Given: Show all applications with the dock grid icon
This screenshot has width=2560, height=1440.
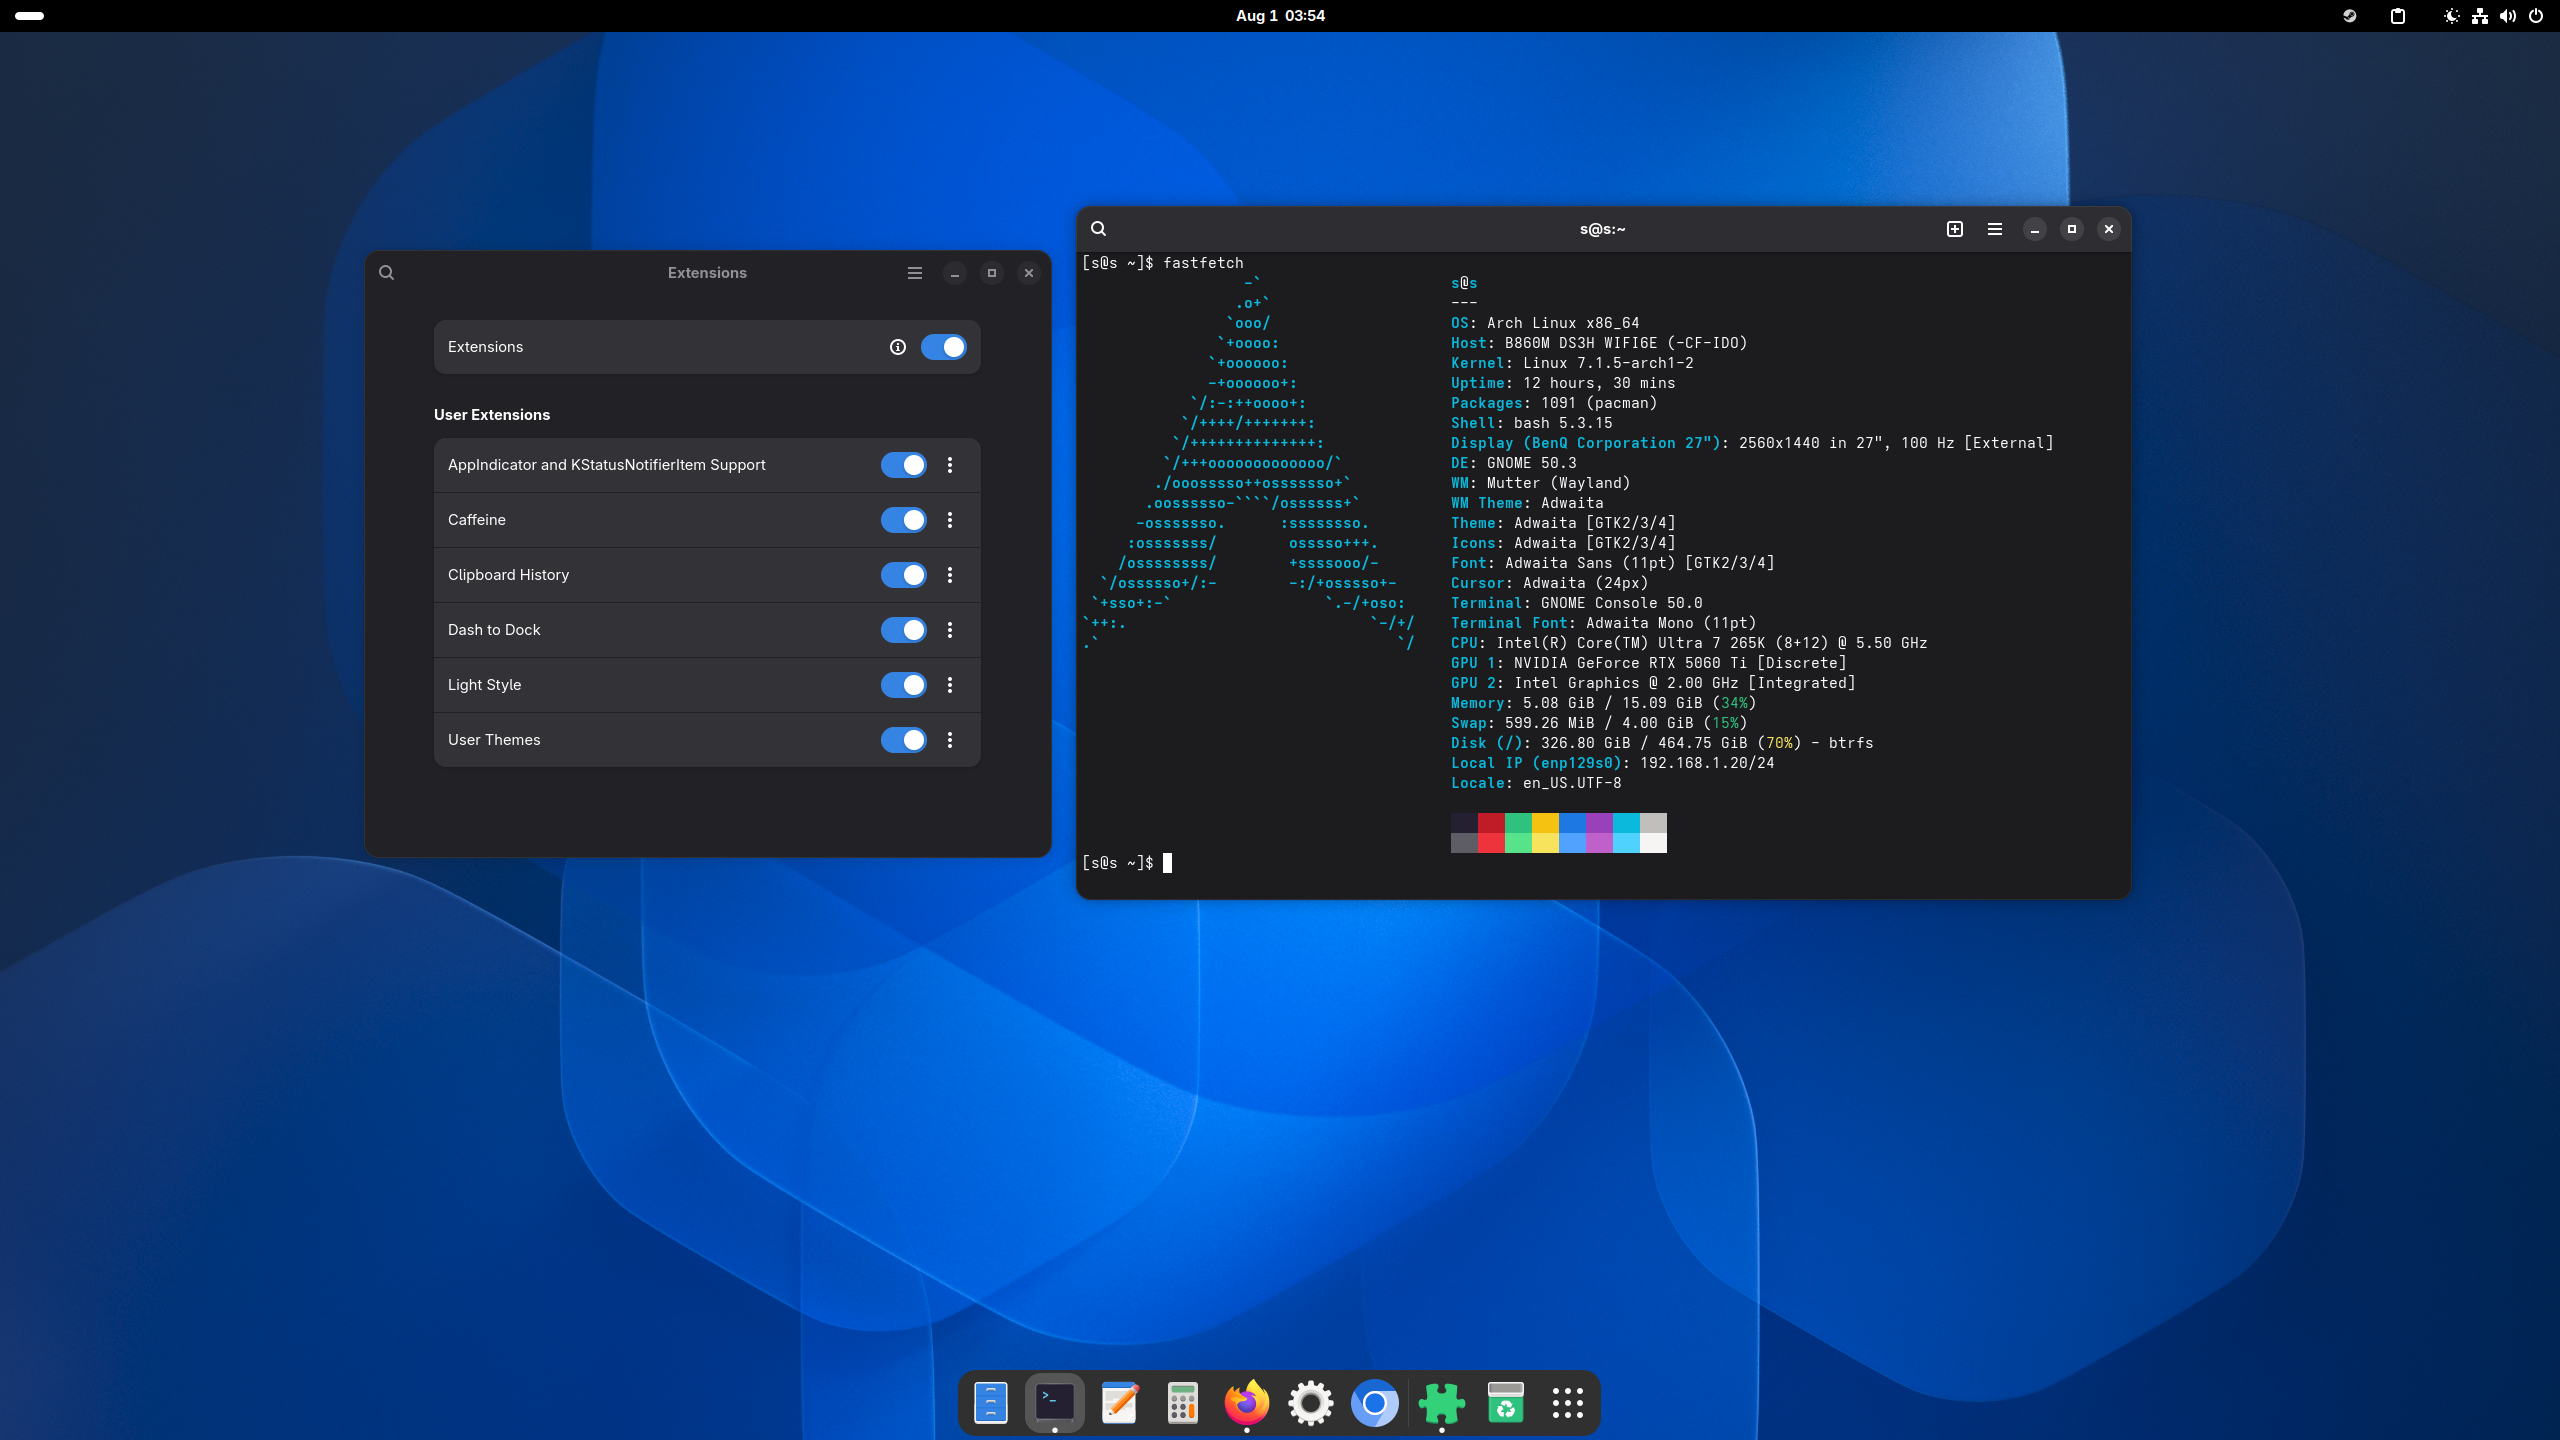Looking at the screenshot, I should (1568, 1403).
